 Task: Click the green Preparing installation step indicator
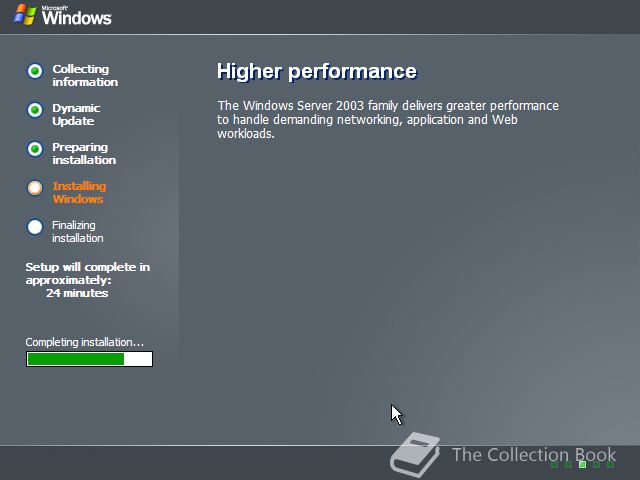tap(35, 149)
